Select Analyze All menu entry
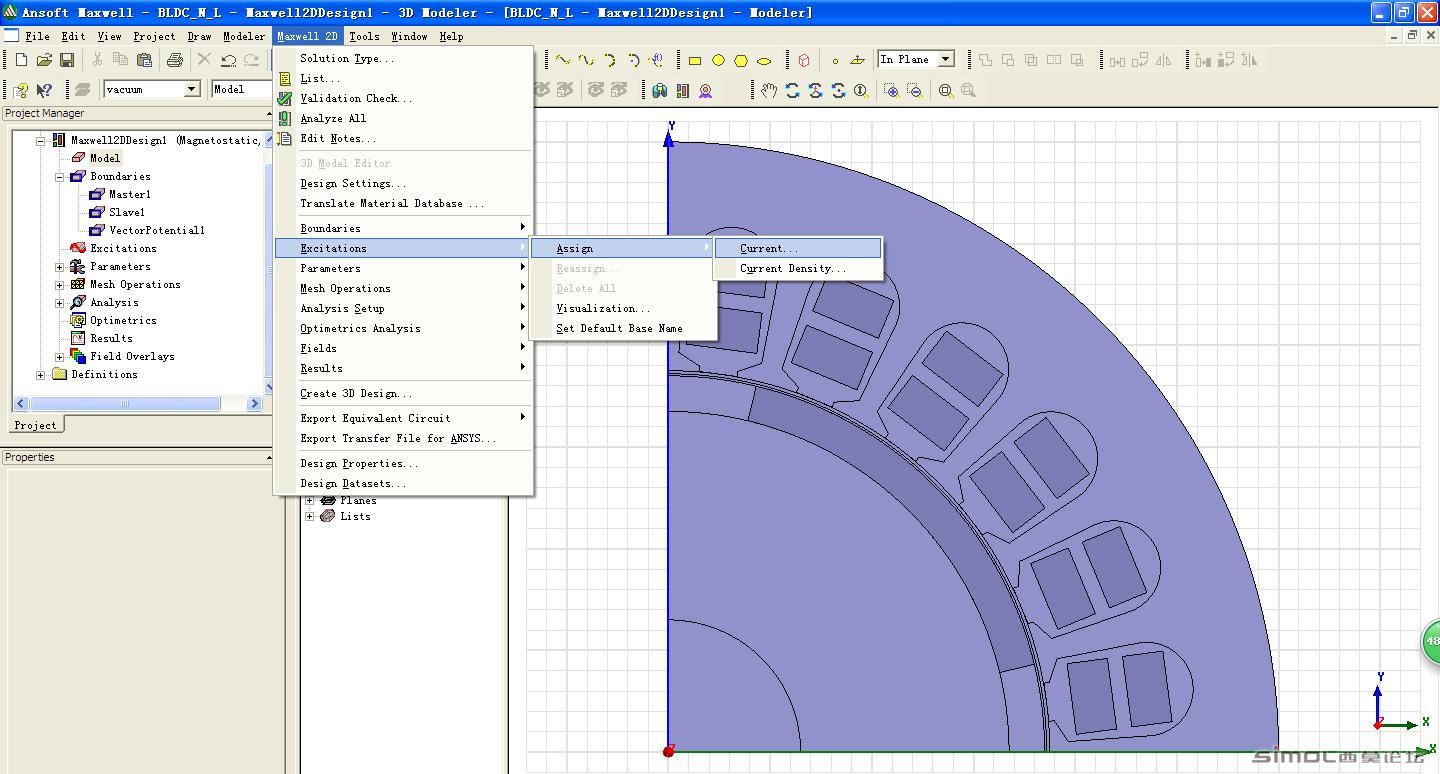1440x774 pixels. pos(403,118)
